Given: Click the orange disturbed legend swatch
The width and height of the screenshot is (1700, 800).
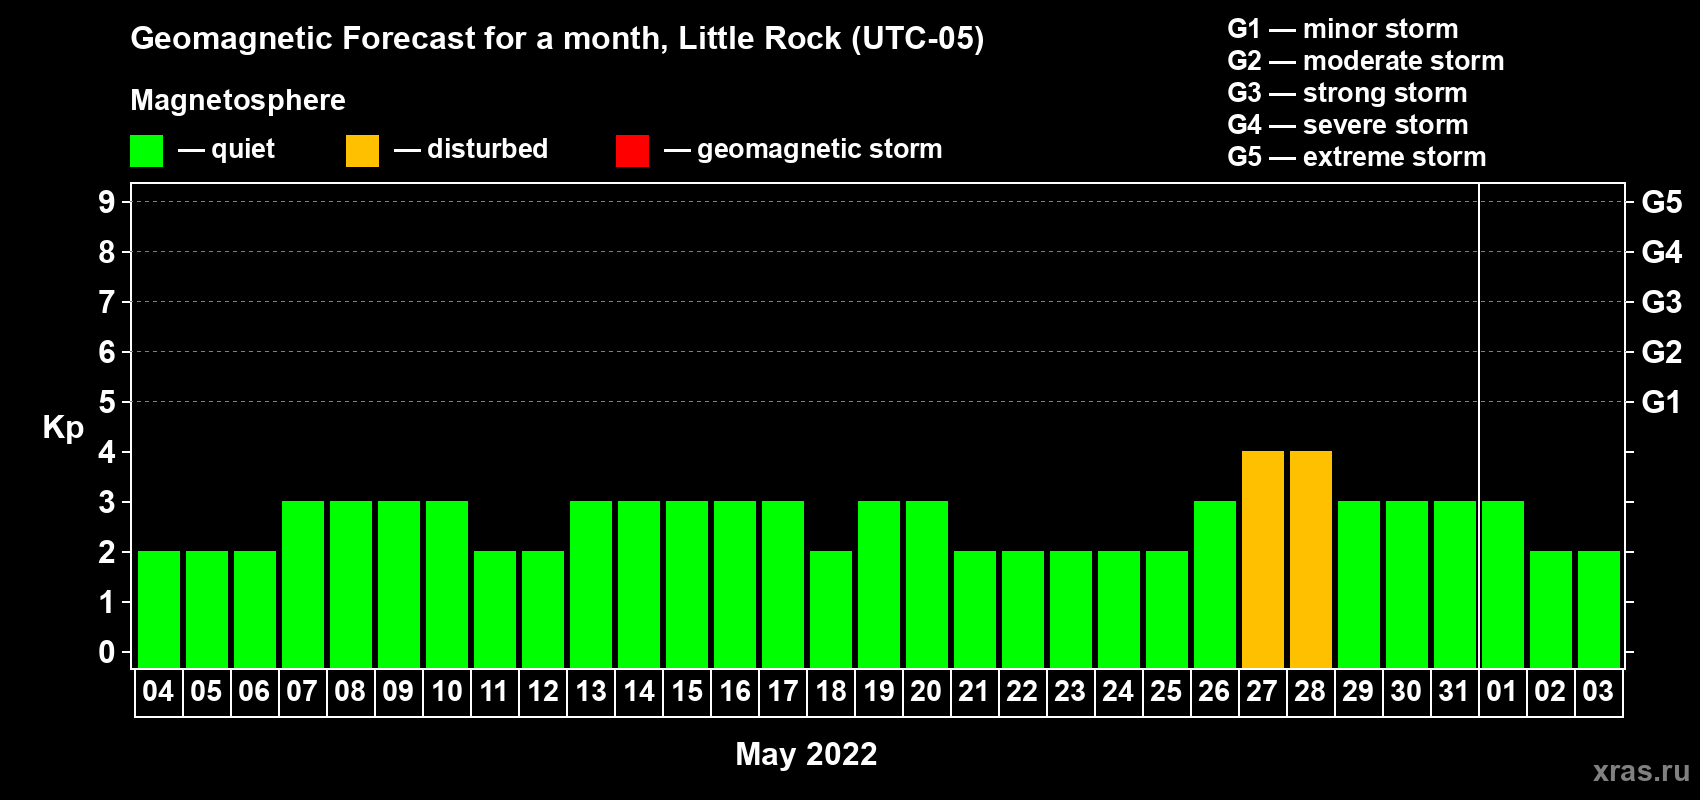Looking at the screenshot, I should [362, 151].
